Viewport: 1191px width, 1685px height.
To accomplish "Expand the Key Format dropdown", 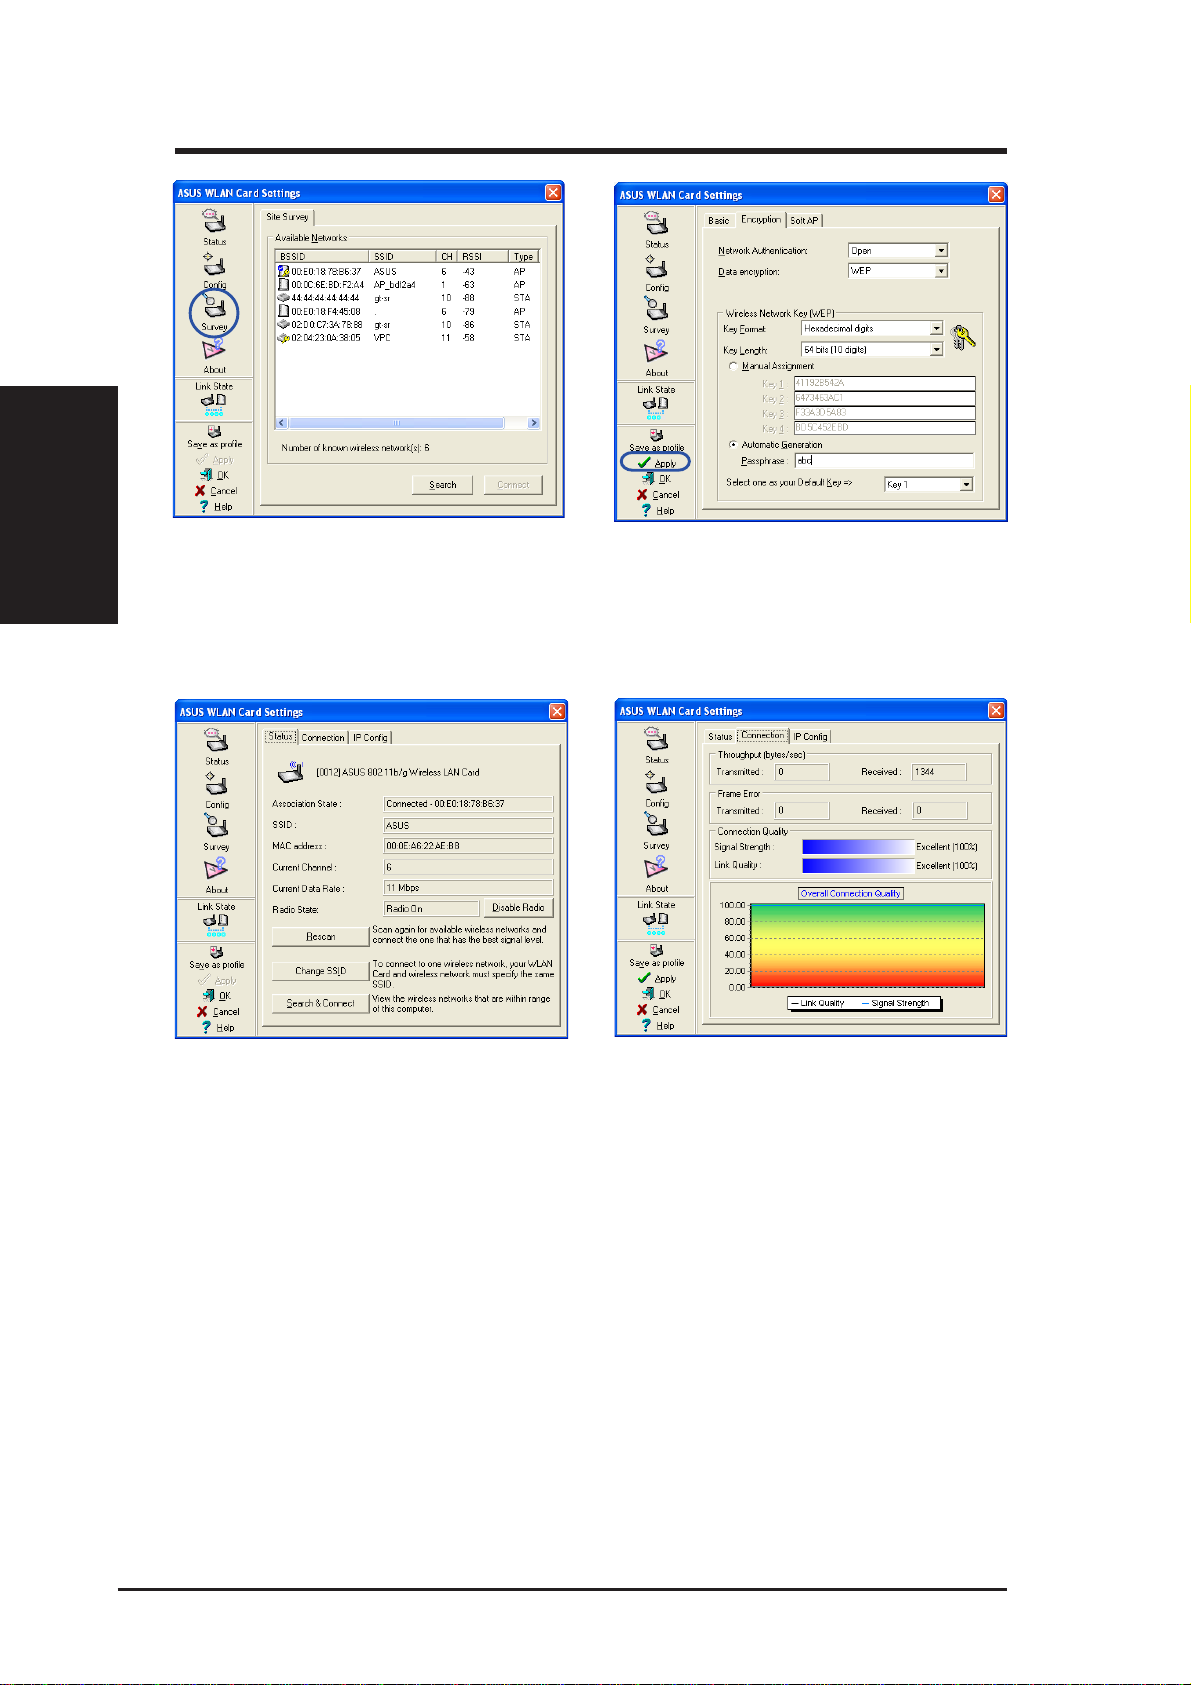I will coord(936,328).
